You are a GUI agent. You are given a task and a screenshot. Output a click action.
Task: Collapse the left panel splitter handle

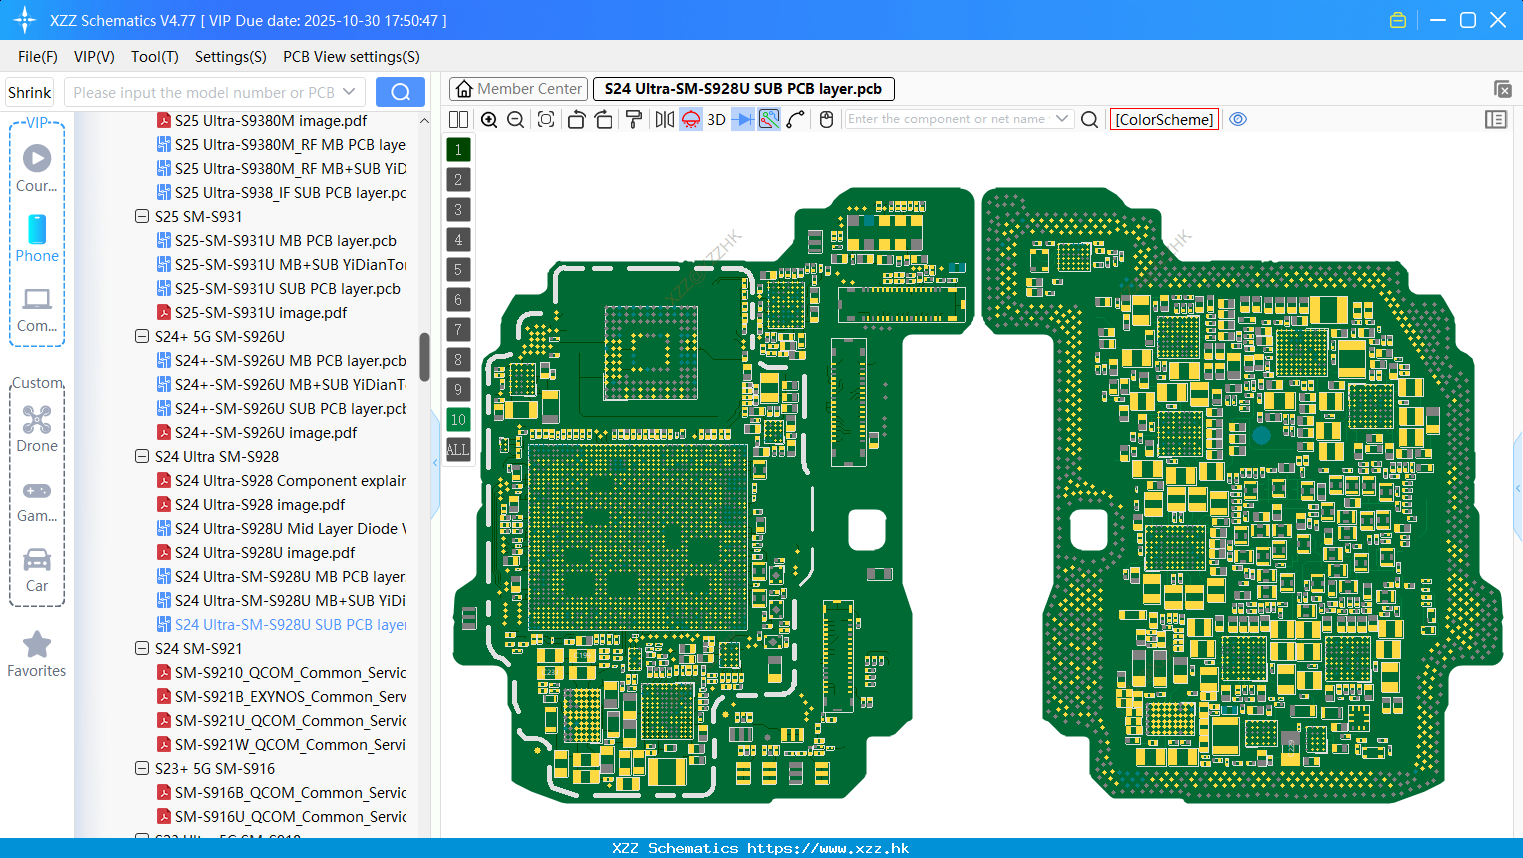click(435, 463)
